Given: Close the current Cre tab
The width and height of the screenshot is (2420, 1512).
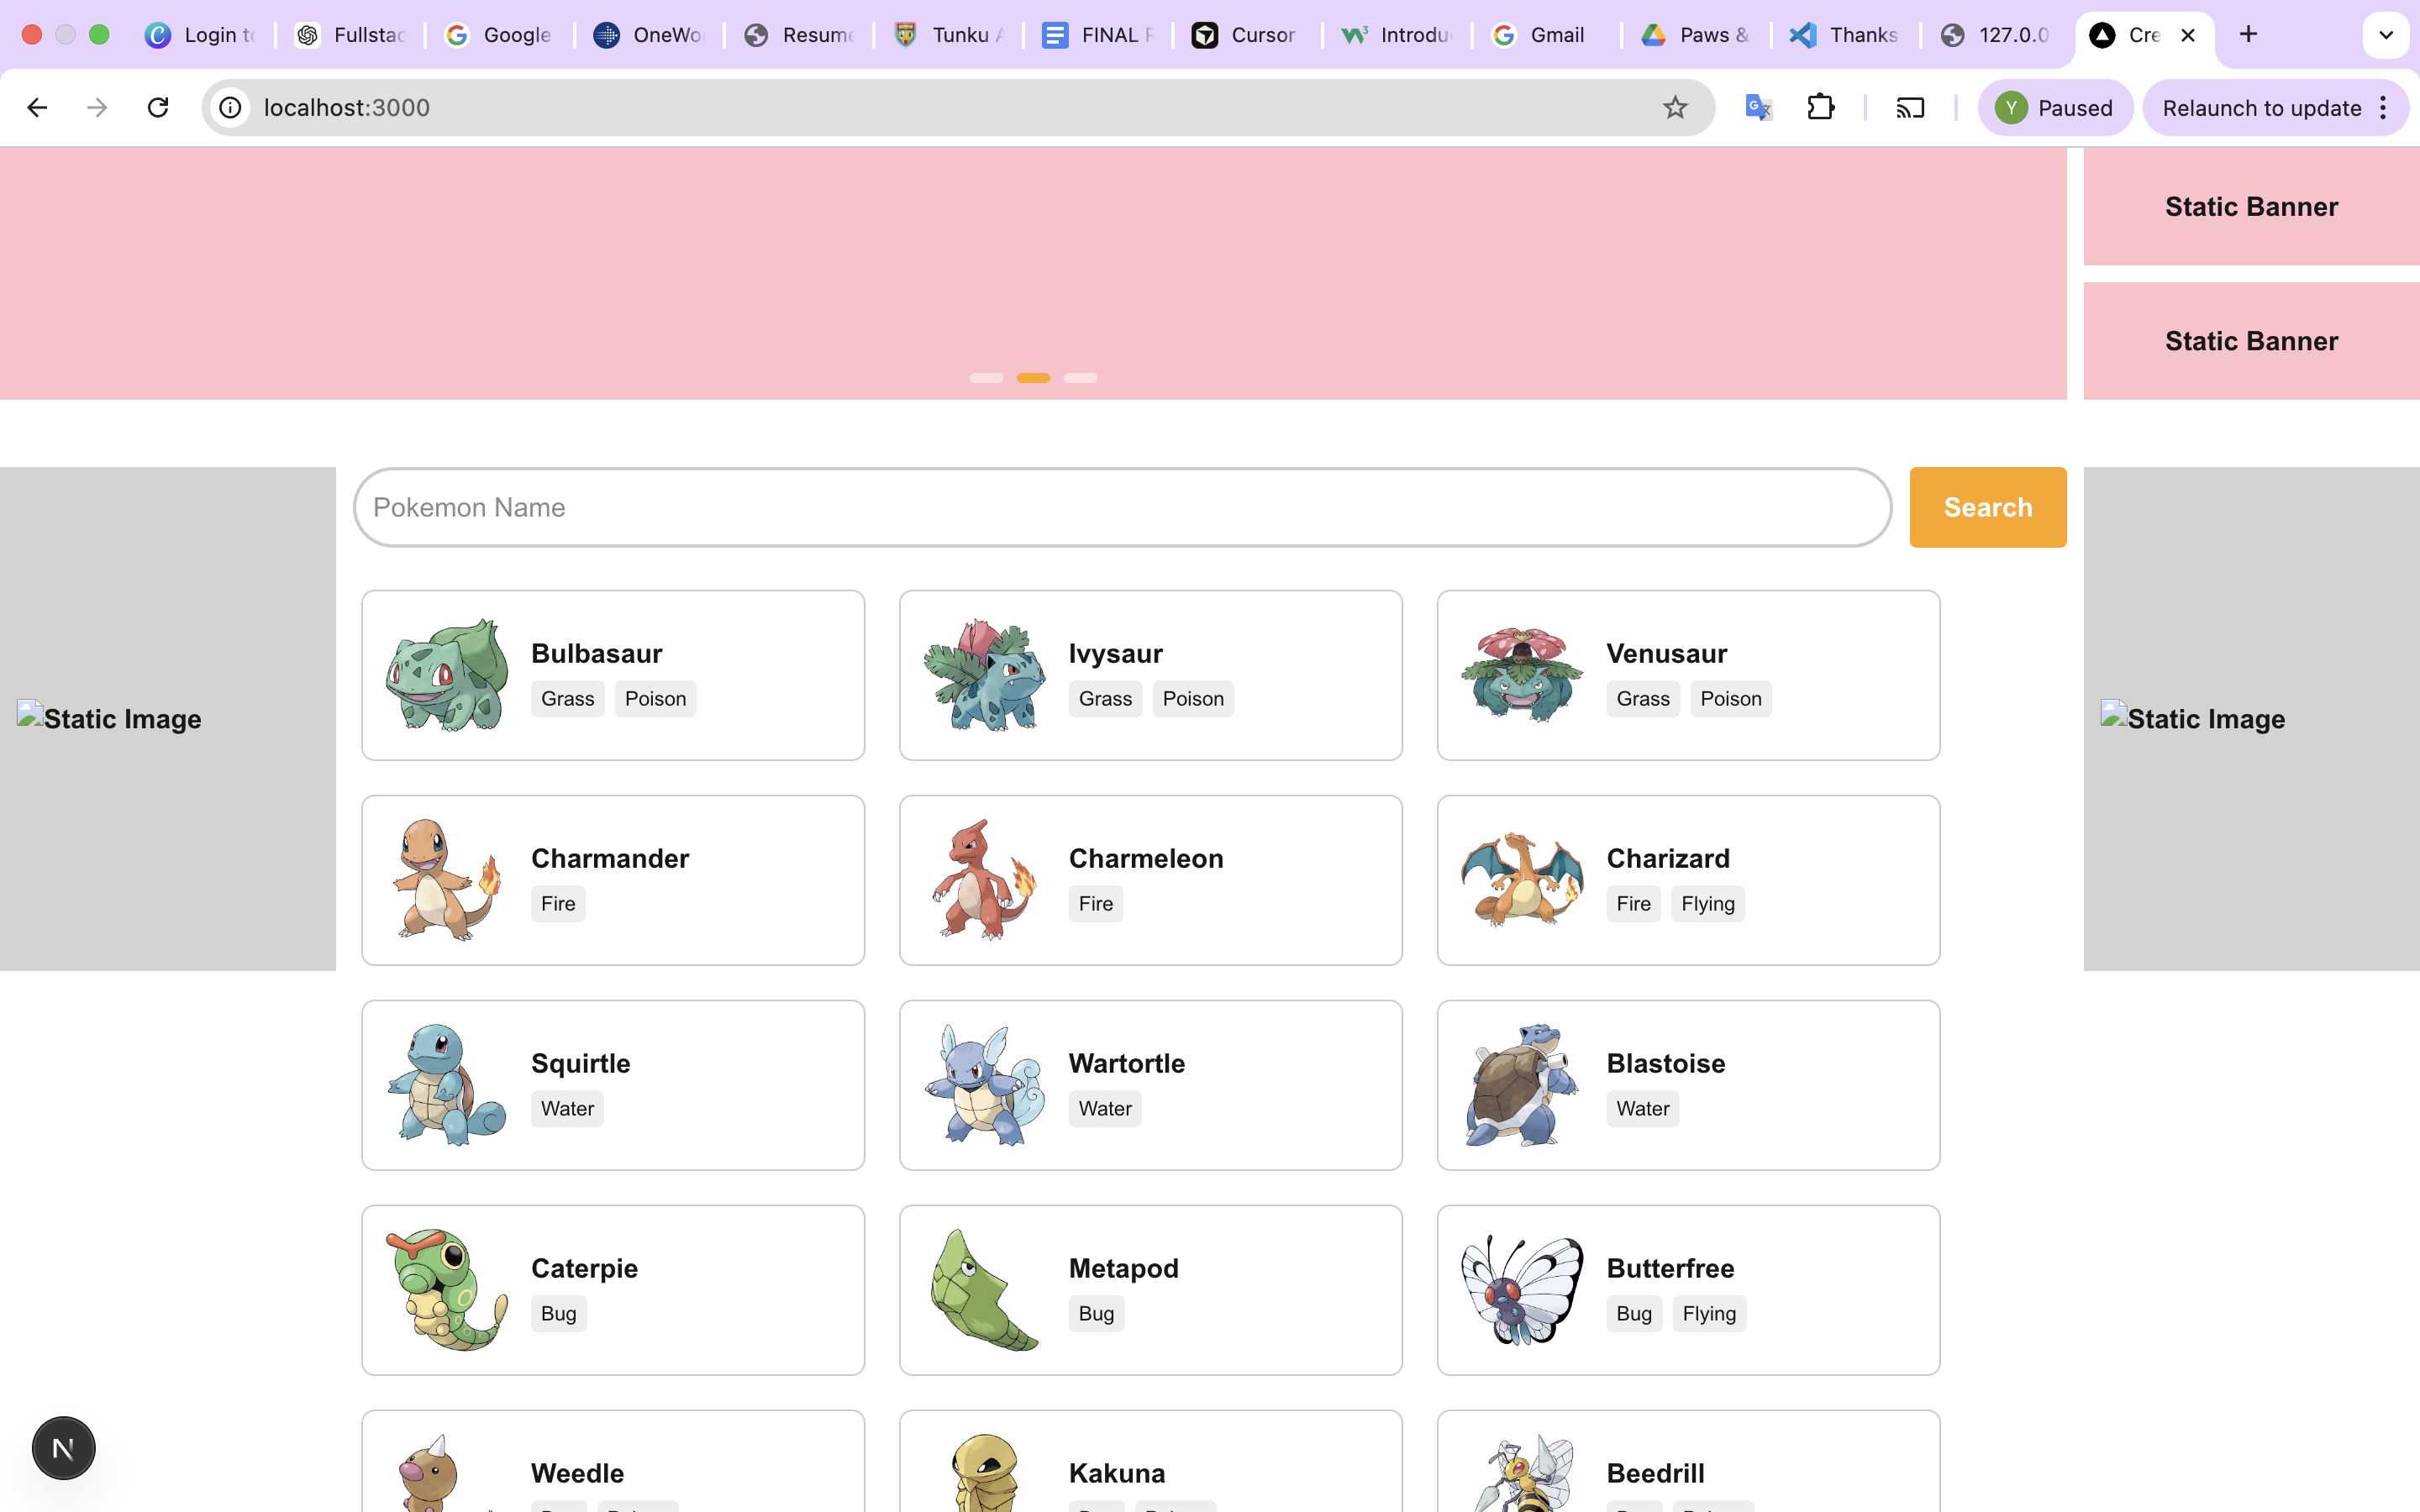Looking at the screenshot, I should (x=2188, y=35).
